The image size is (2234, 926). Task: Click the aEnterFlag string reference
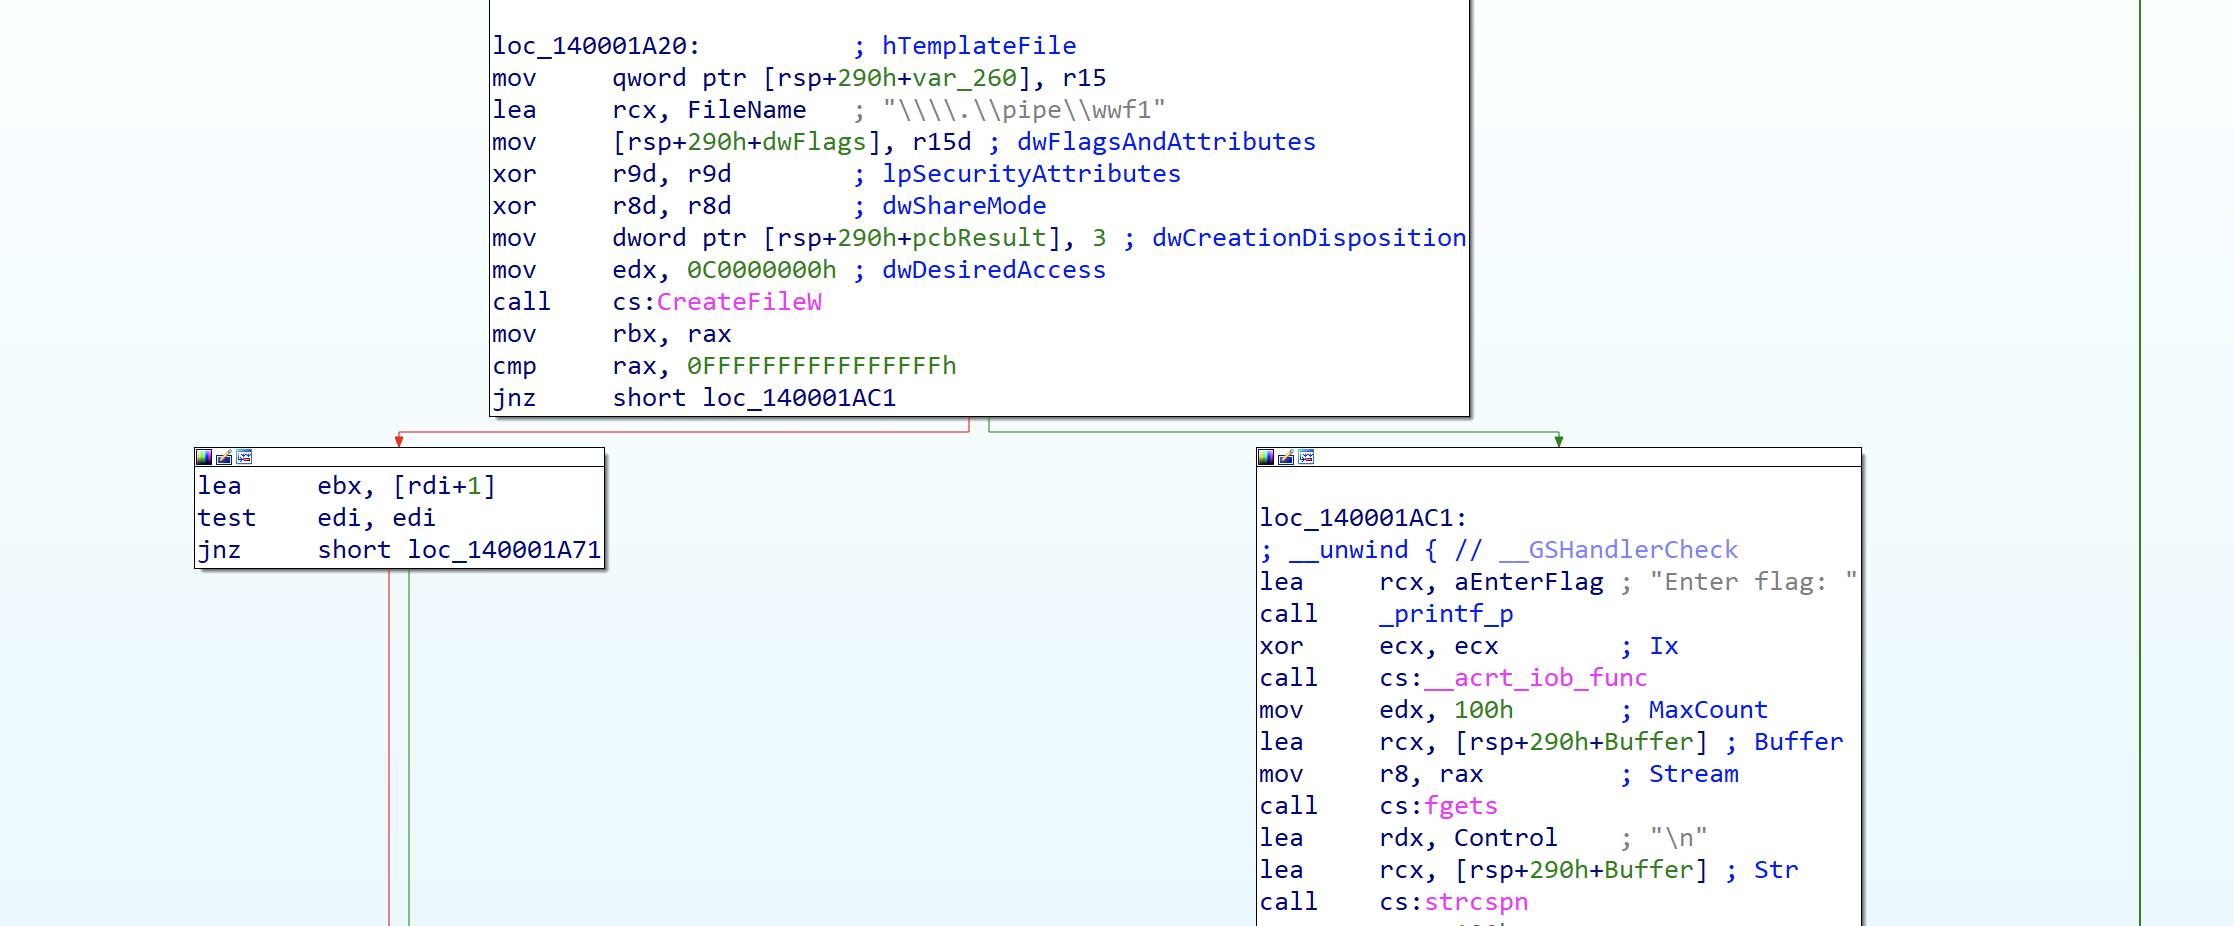point(1528,582)
